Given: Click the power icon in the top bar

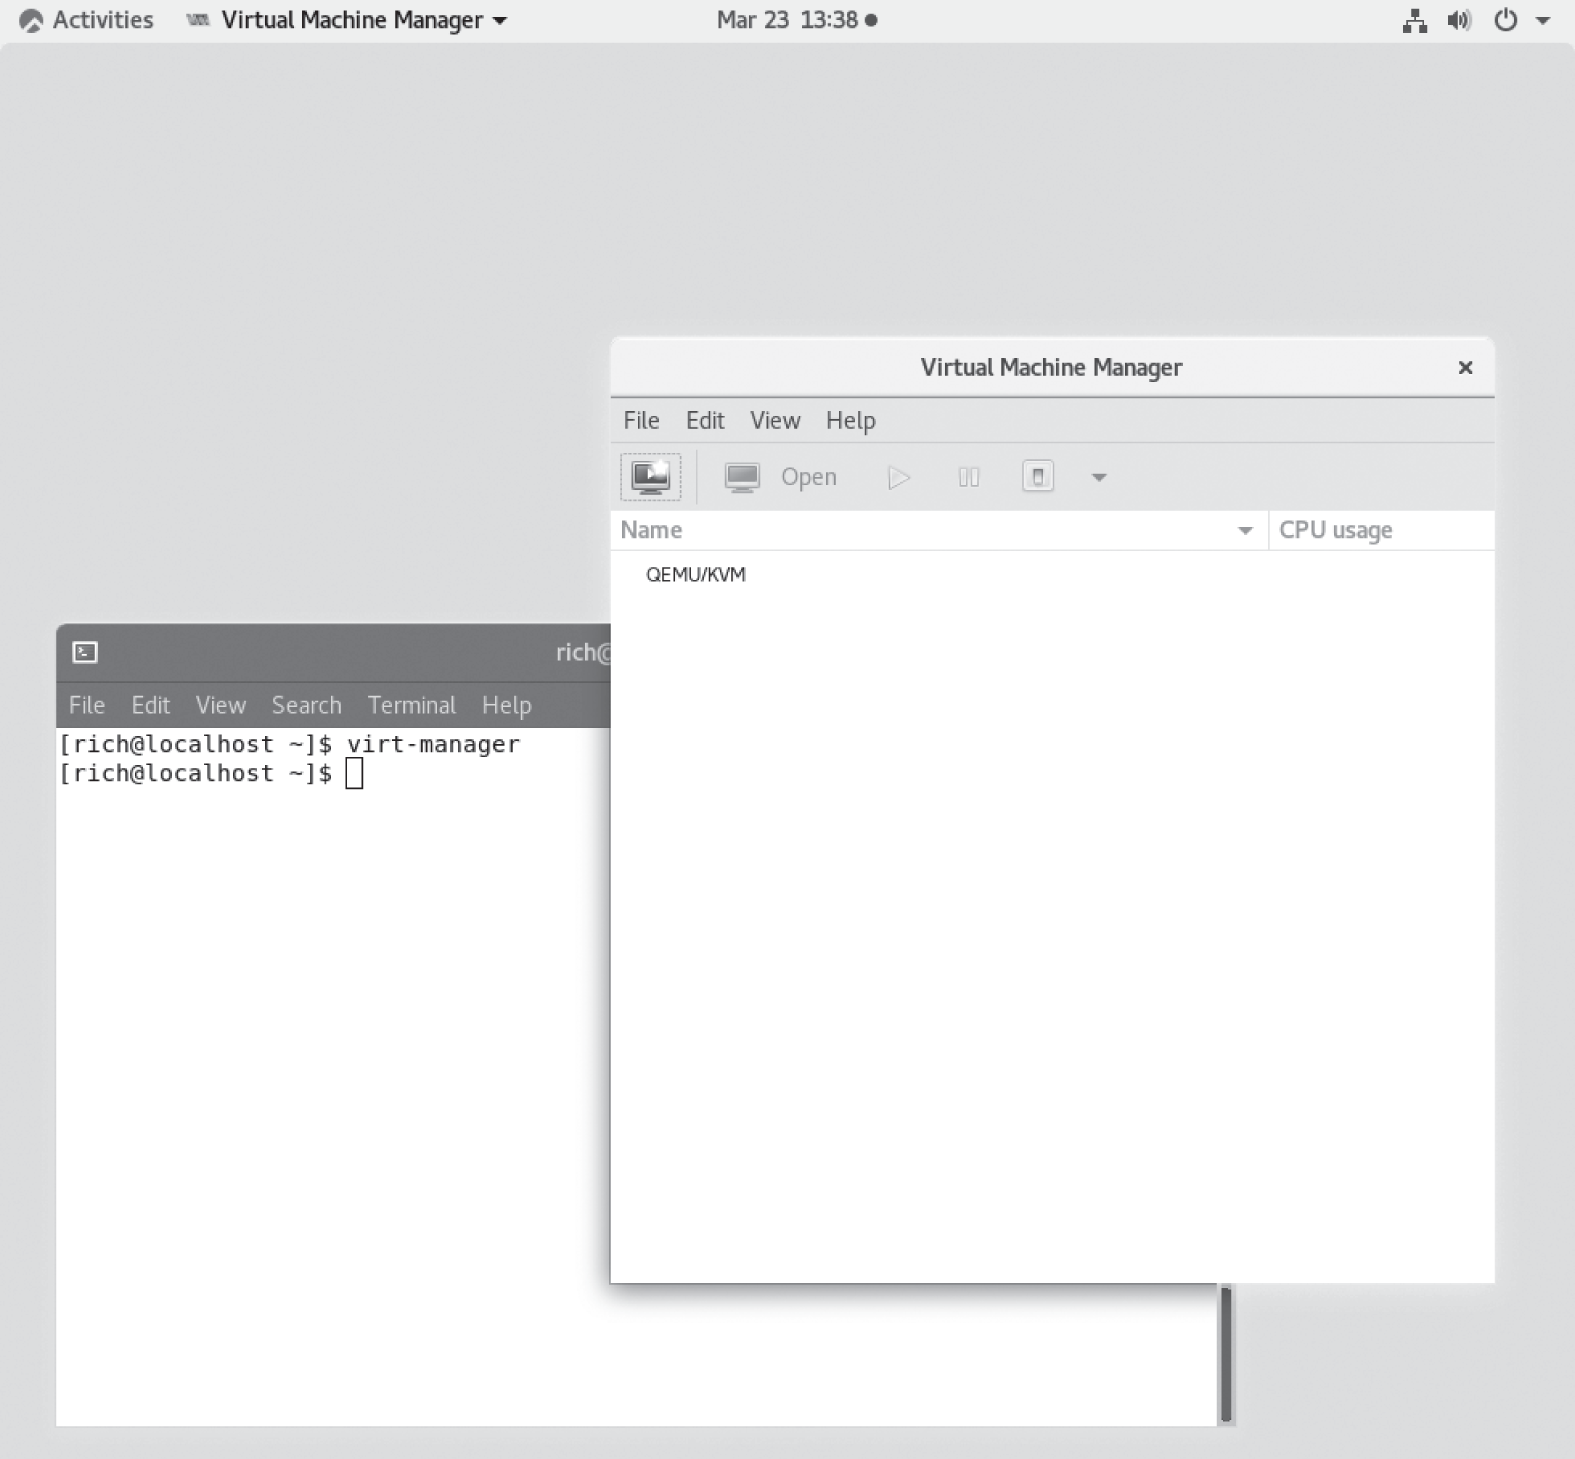Looking at the screenshot, I should click(1506, 20).
